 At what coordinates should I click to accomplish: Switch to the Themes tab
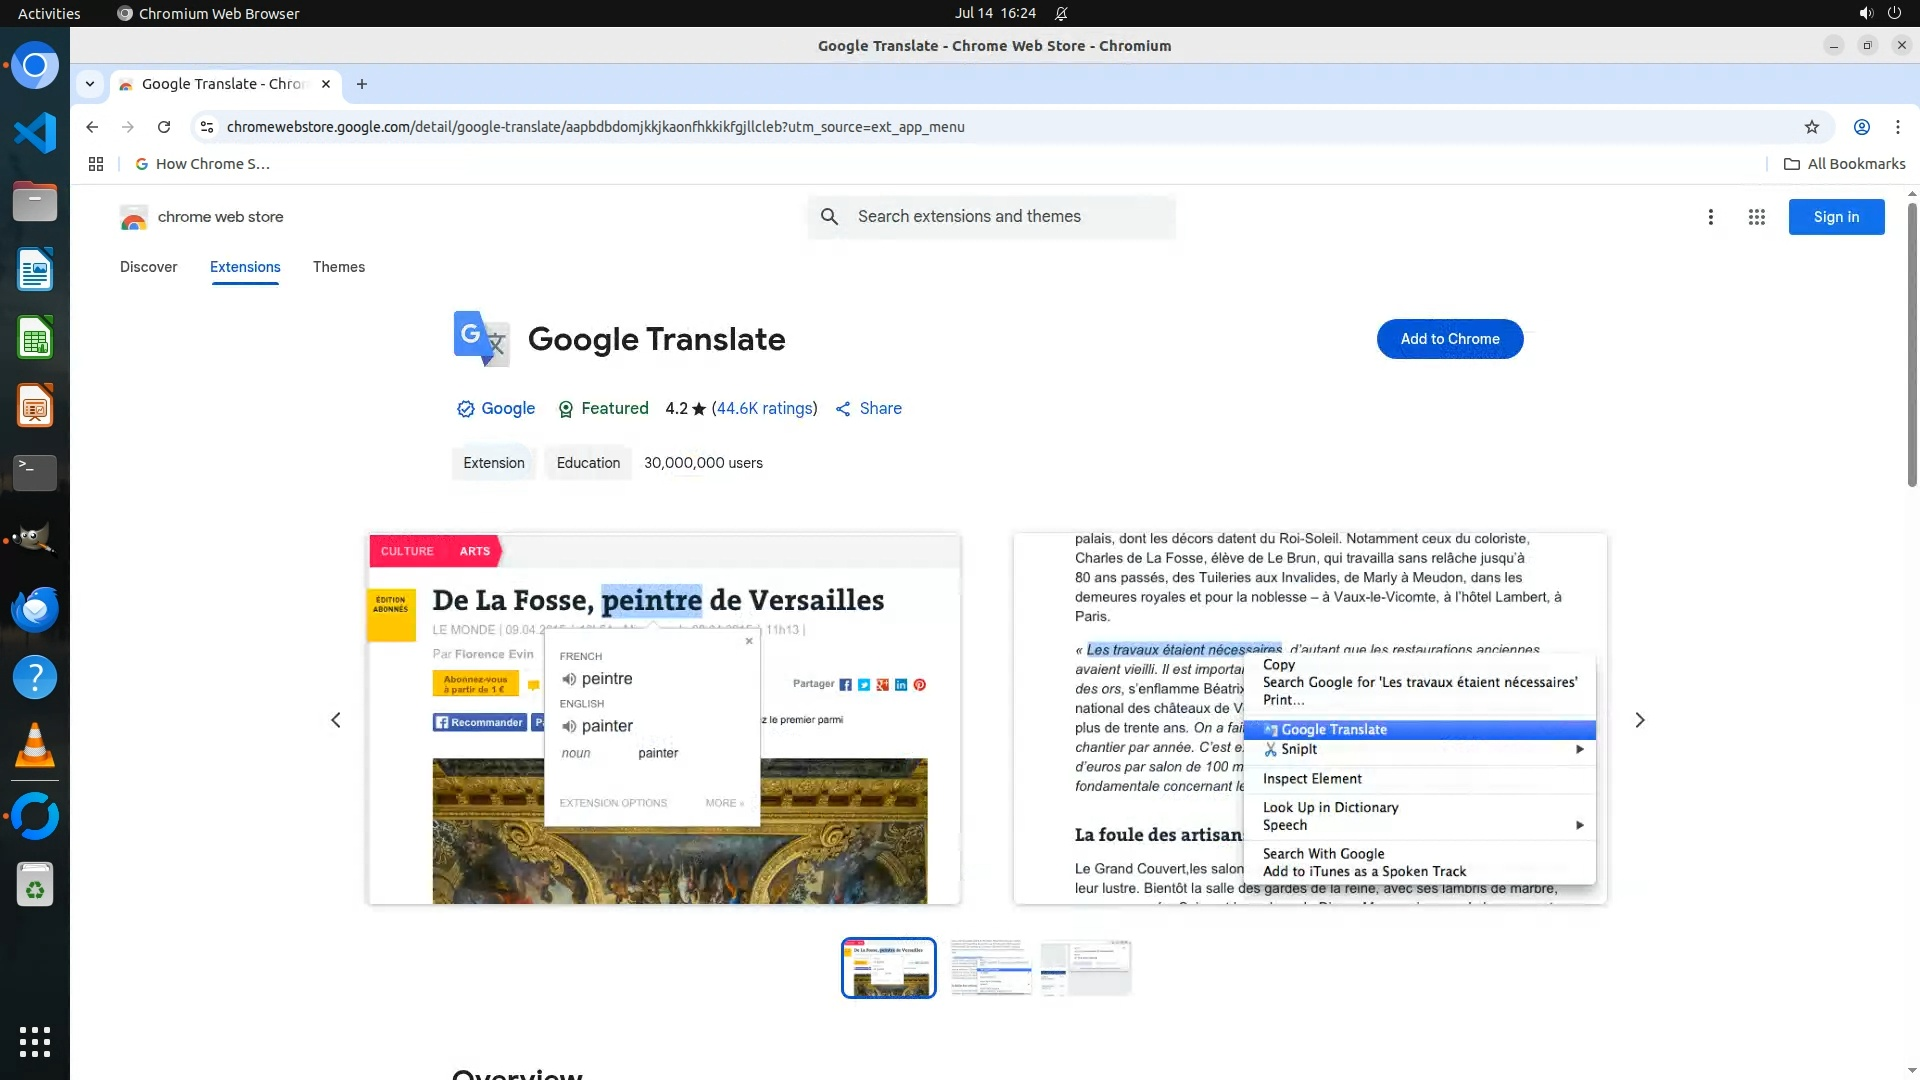click(338, 267)
